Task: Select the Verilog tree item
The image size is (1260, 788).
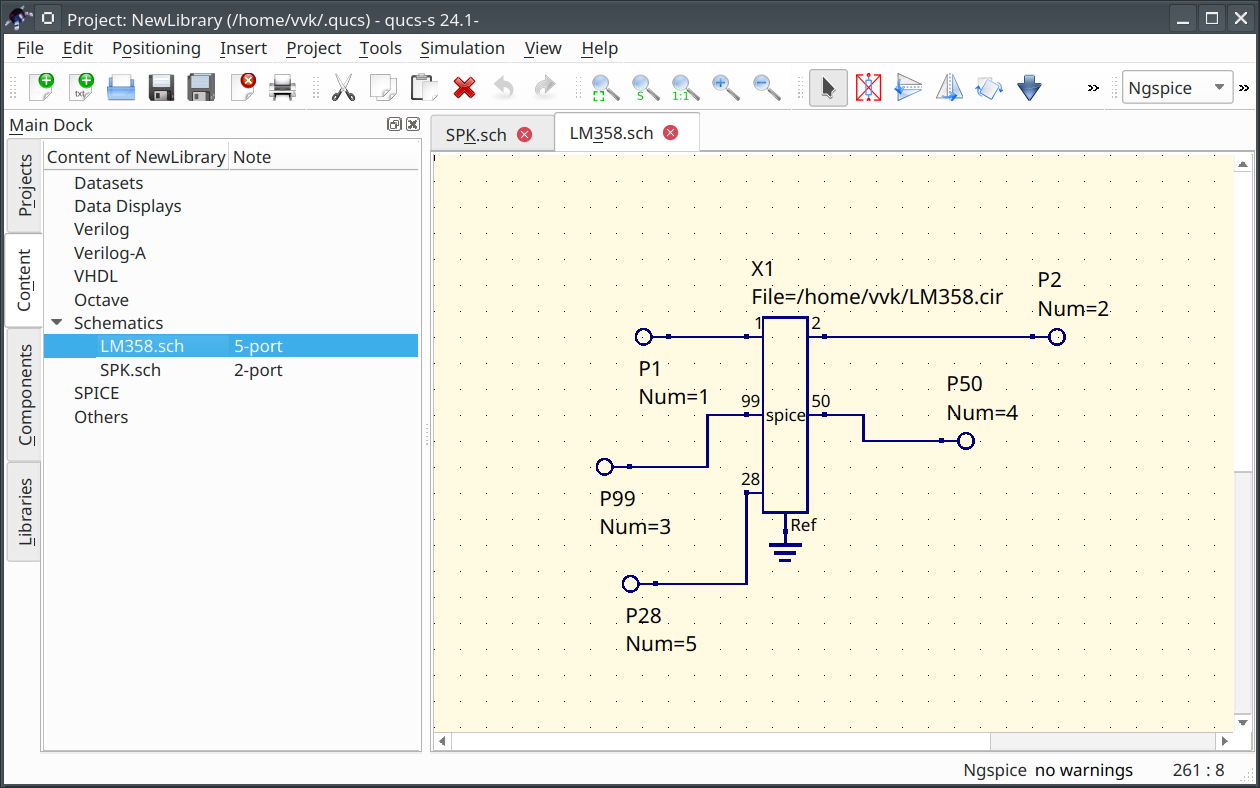Action: pos(101,229)
